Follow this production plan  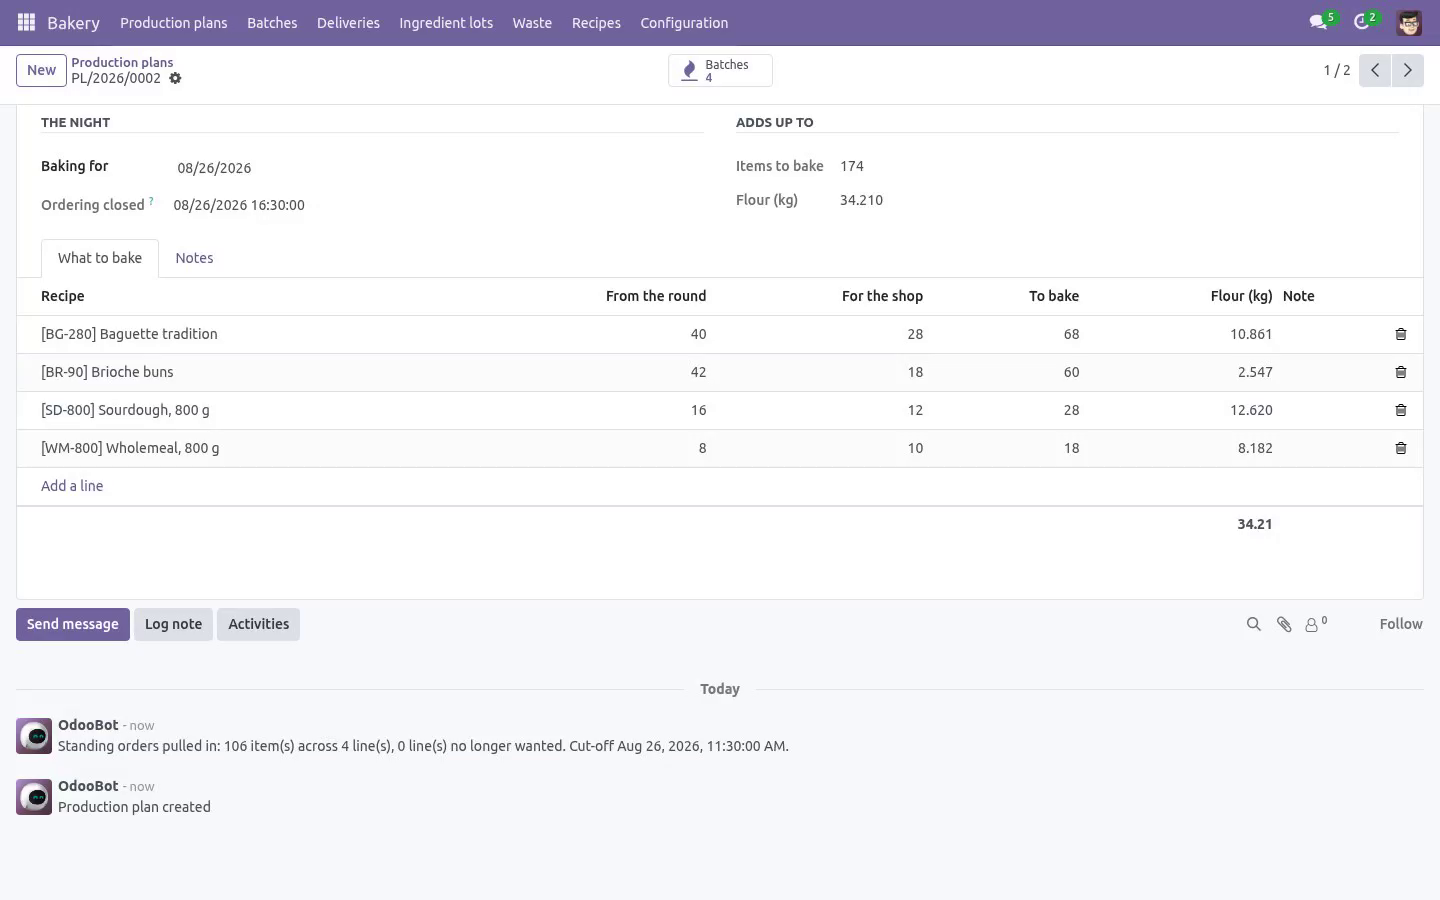tap(1400, 624)
